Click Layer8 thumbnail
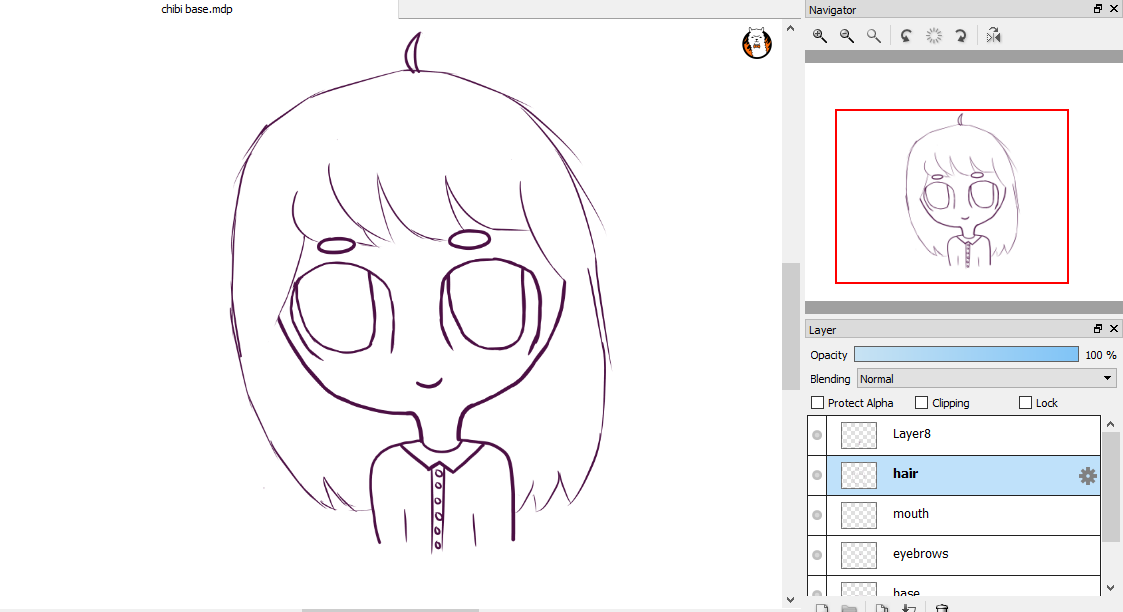The width and height of the screenshot is (1123, 612). click(859, 435)
